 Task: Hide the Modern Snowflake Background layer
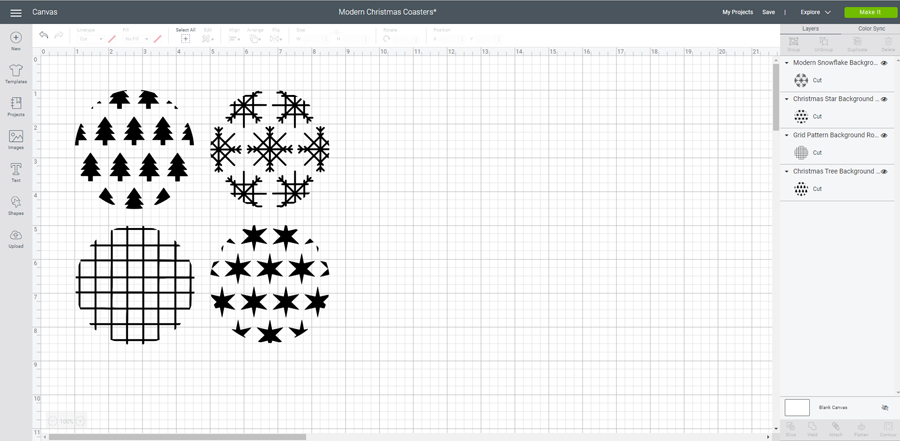click(884, 63)
